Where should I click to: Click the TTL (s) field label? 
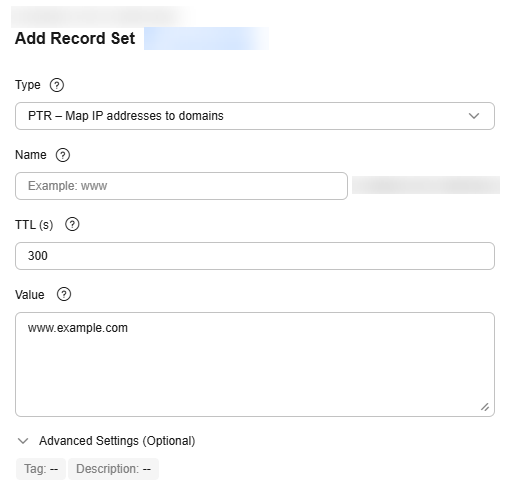click(x=34, y=225)
